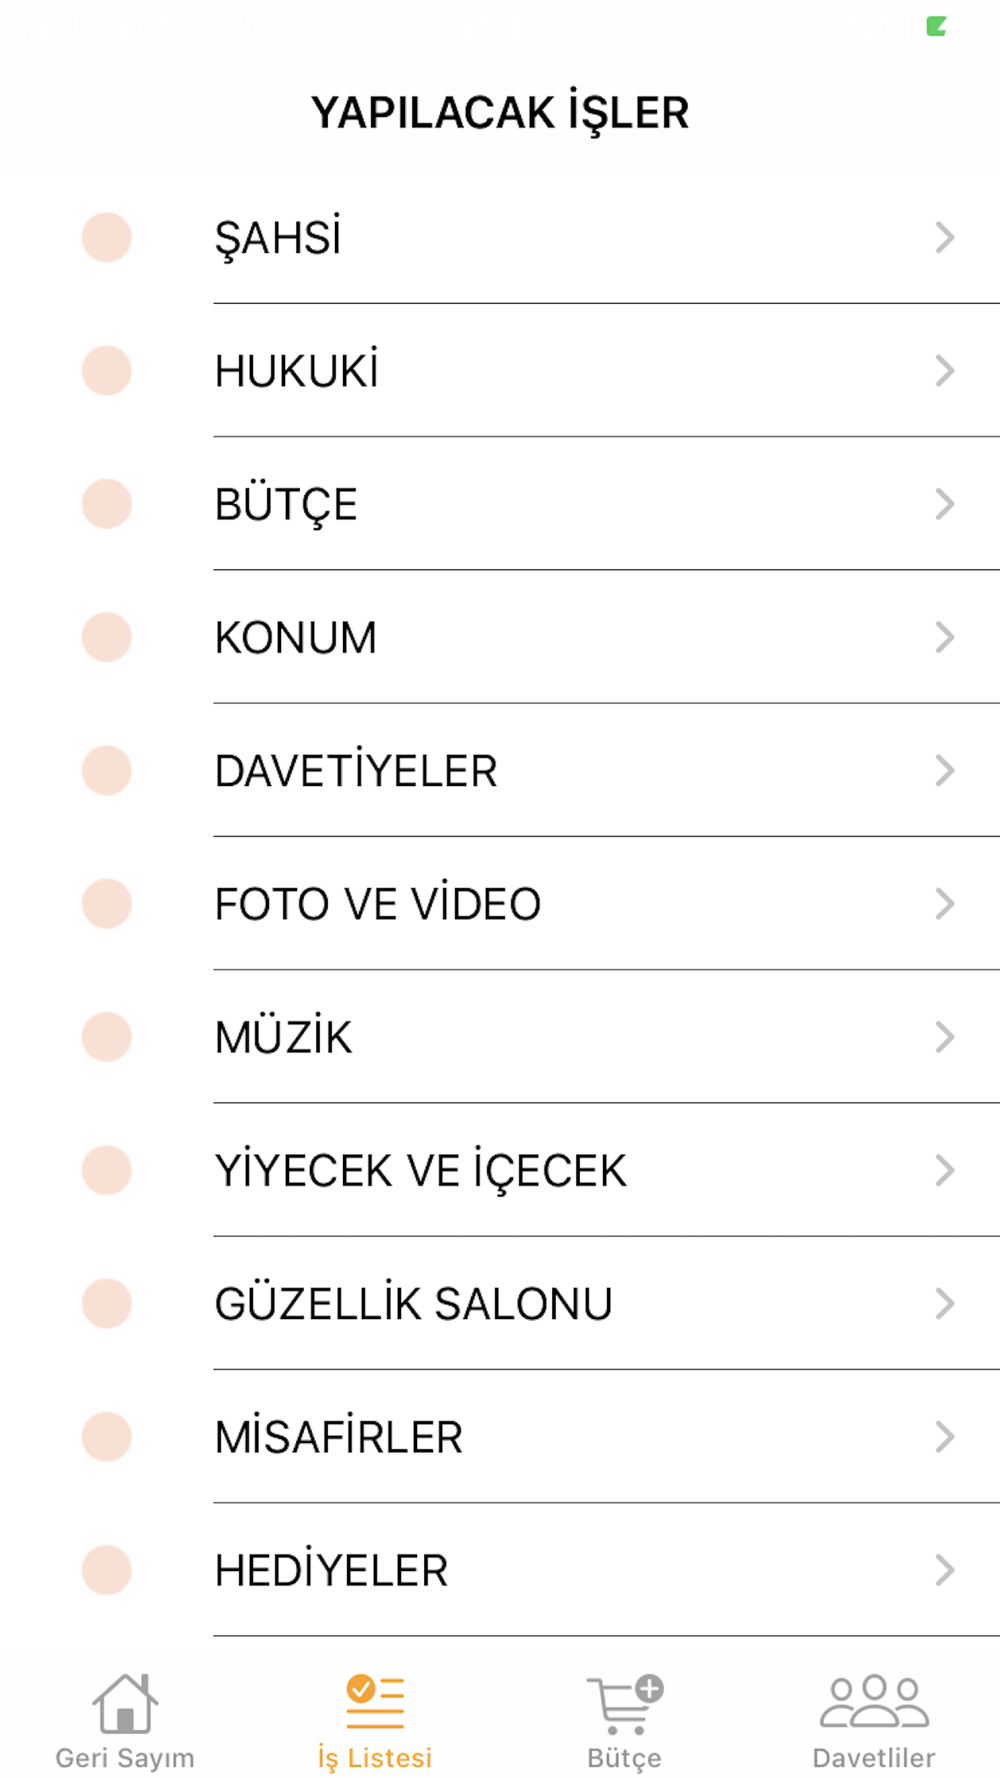1000x1778 pixels.
Task: Expand MİSAFİRLER using its chevron arrow
Action: pyautogui.click(x=945, y=1437)
